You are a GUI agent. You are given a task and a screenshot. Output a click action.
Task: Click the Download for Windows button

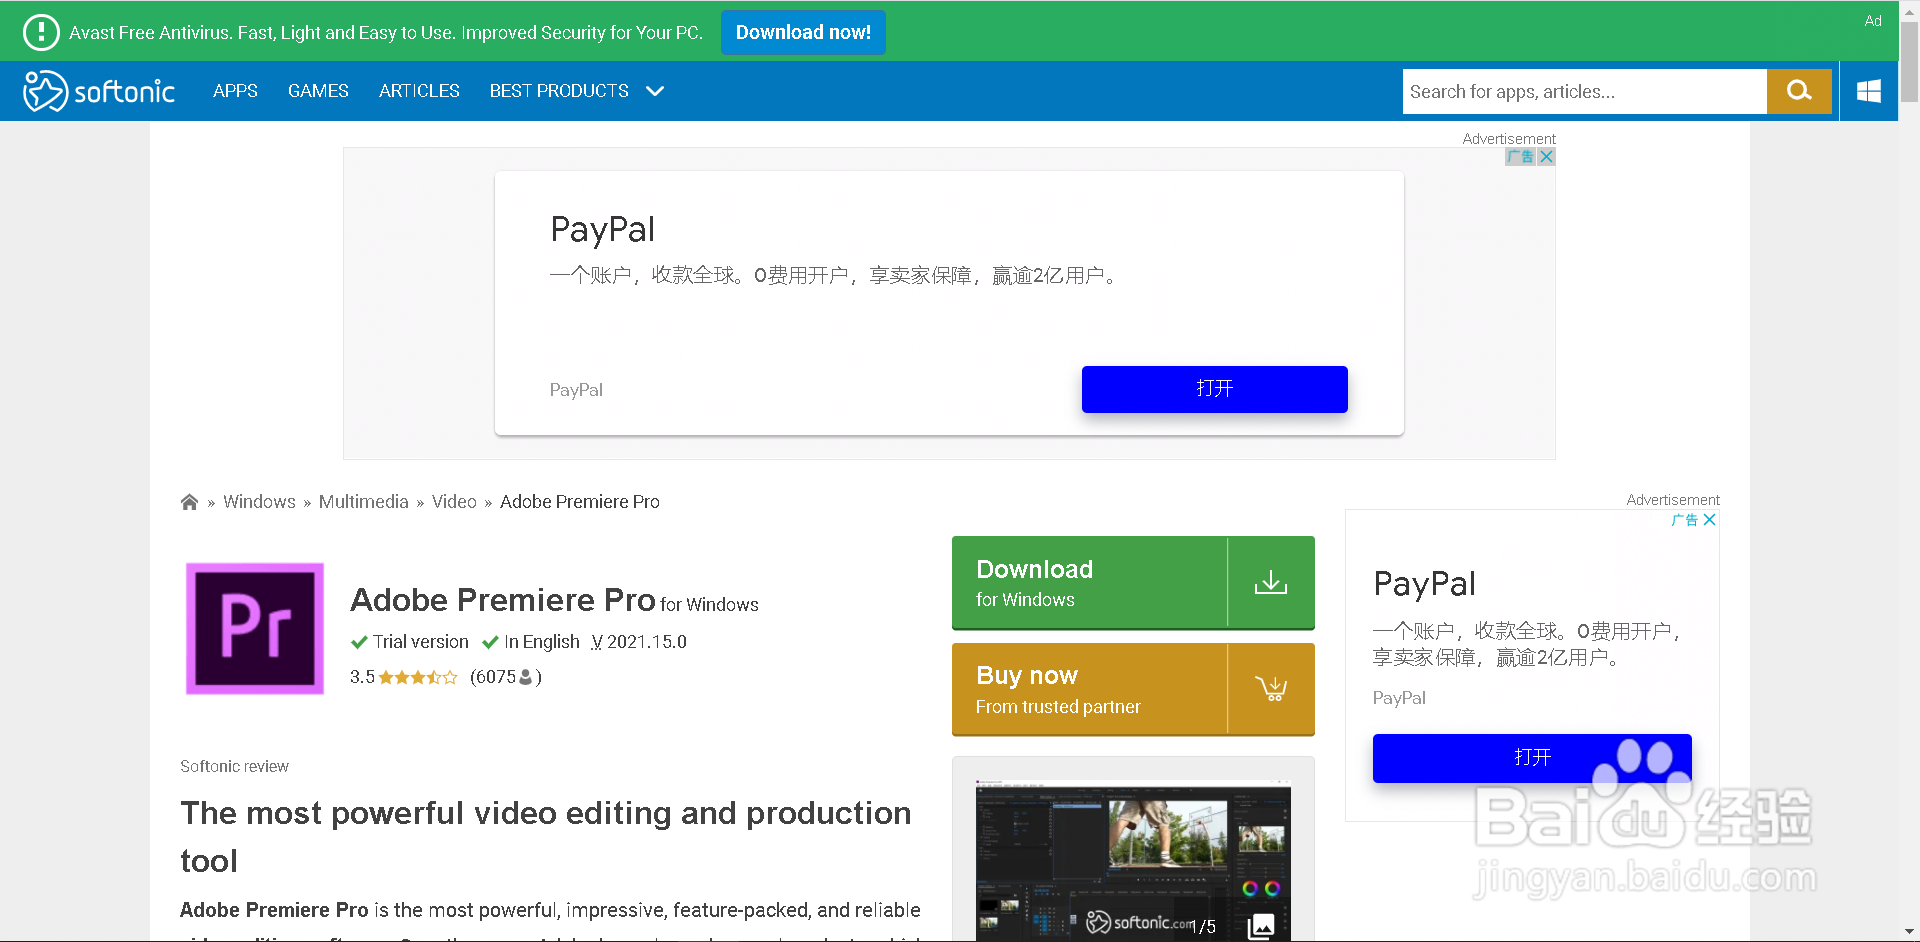coord(1133,583)
